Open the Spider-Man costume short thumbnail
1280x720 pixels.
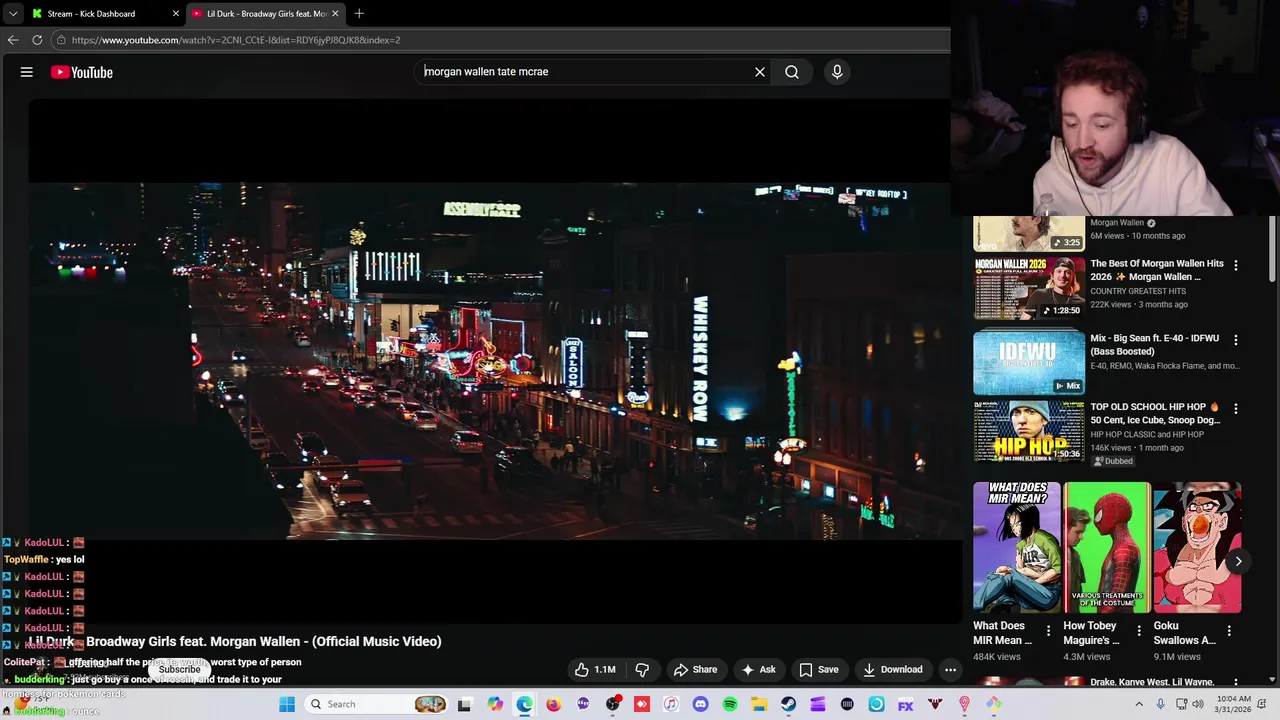[x=1107, y=548]
